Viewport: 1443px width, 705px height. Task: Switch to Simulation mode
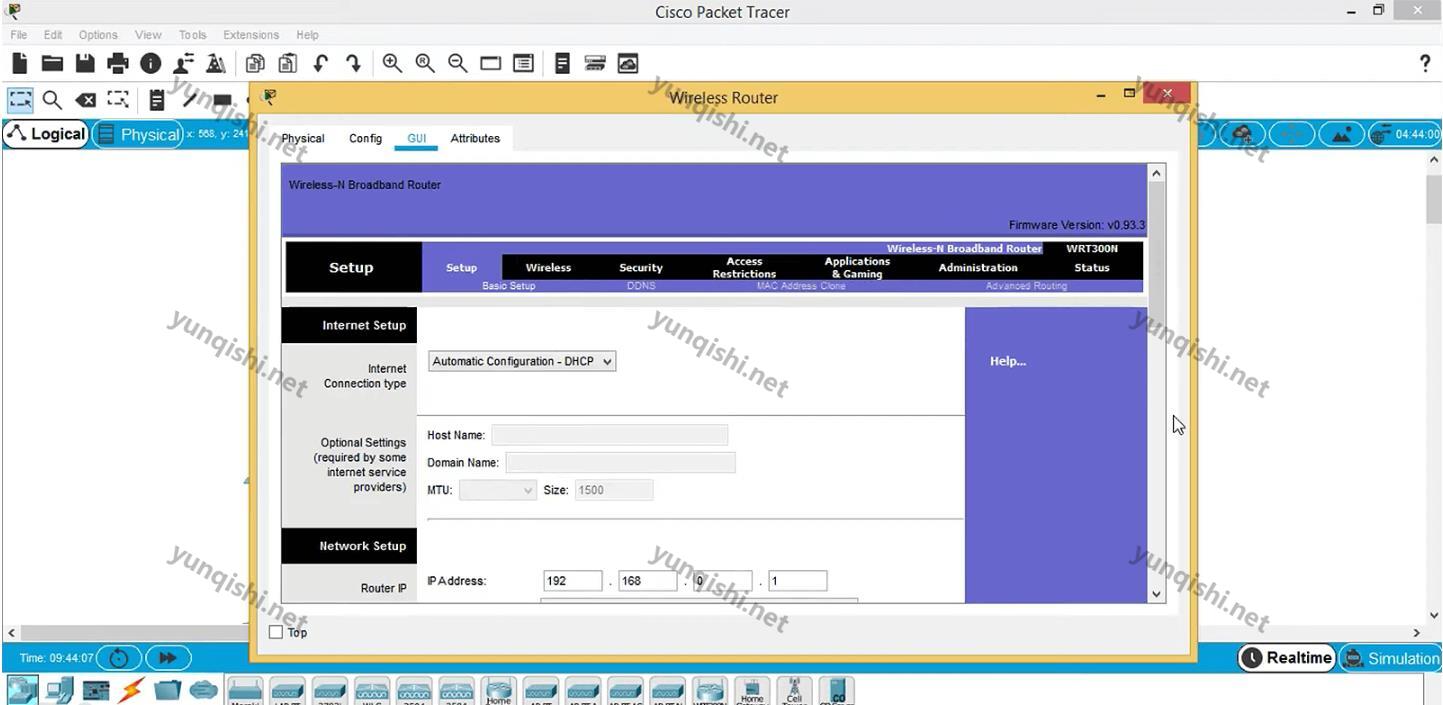click(1391, 658)
